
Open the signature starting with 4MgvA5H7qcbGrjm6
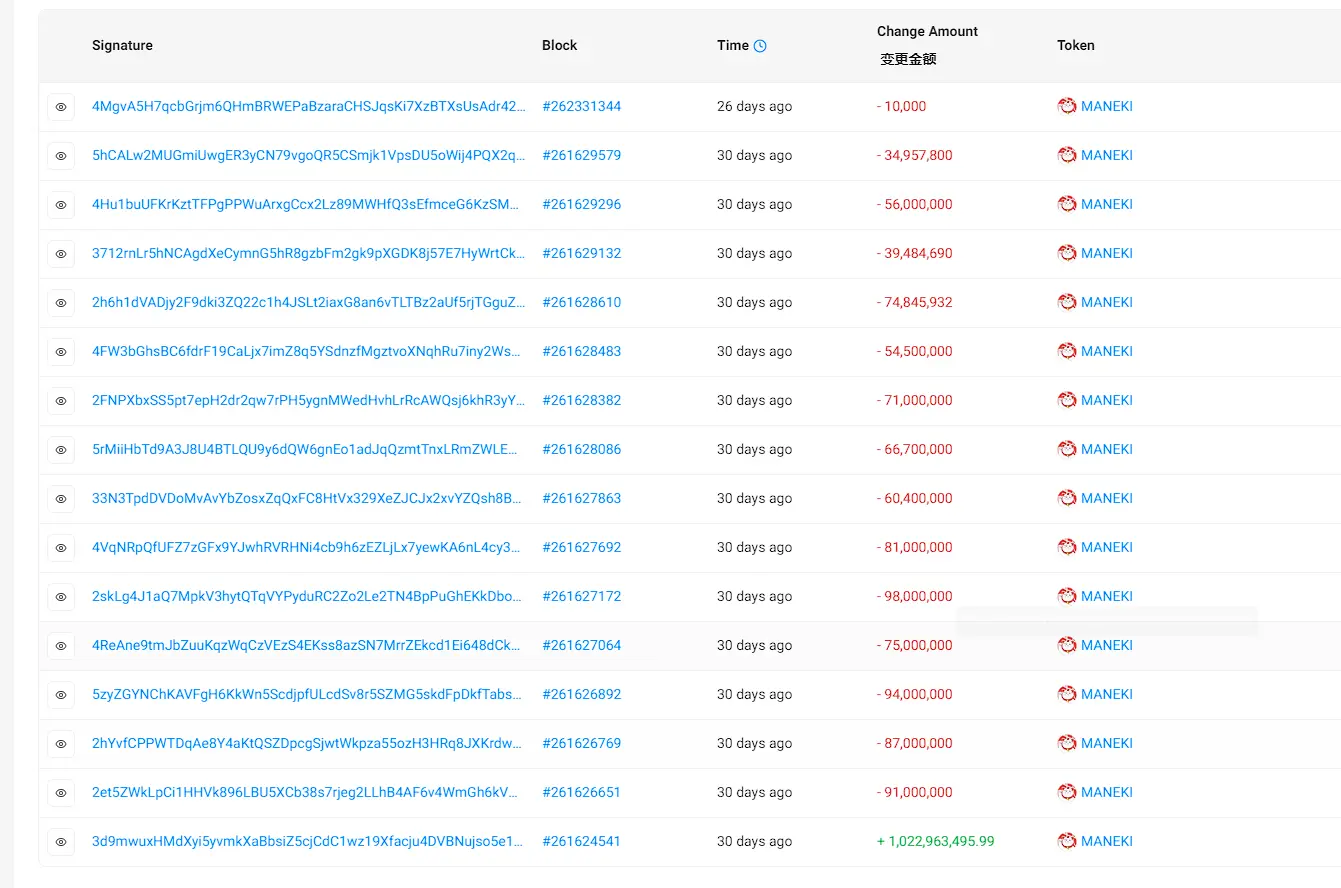tap(308, 106)
